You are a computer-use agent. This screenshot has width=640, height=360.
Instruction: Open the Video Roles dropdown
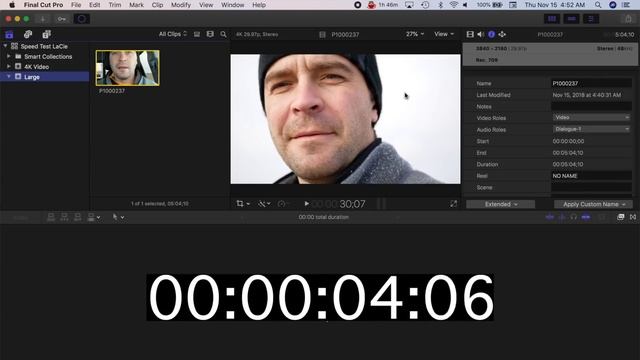[x=591, y=118]
